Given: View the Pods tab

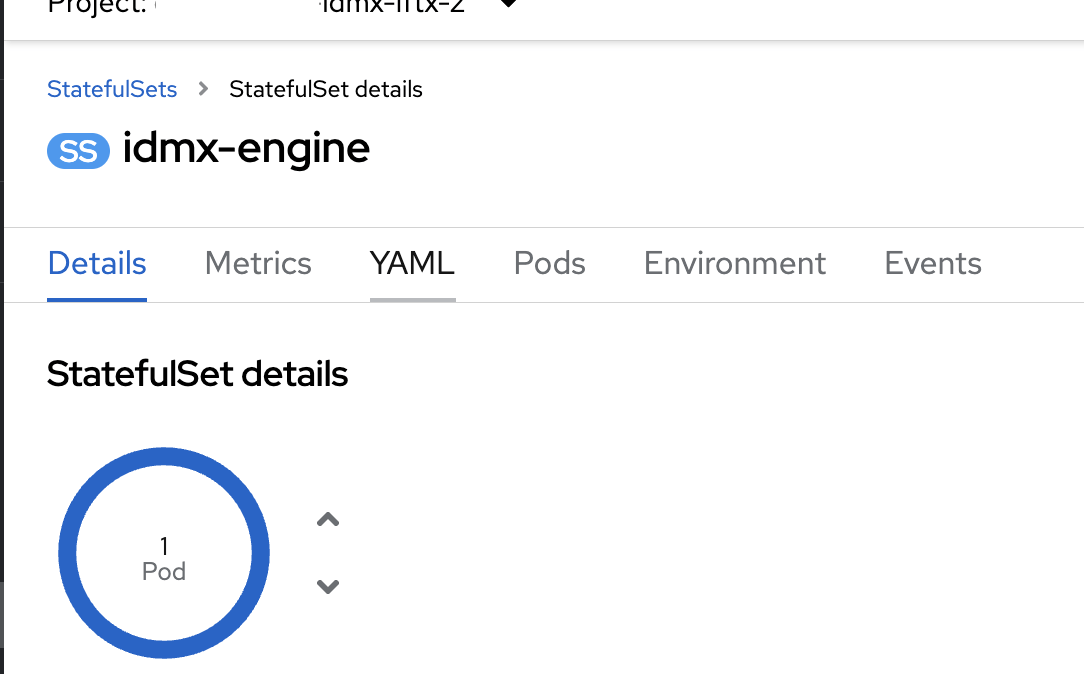Looking at the screenshot, I should pyautogui.click(x=550, y=263).
